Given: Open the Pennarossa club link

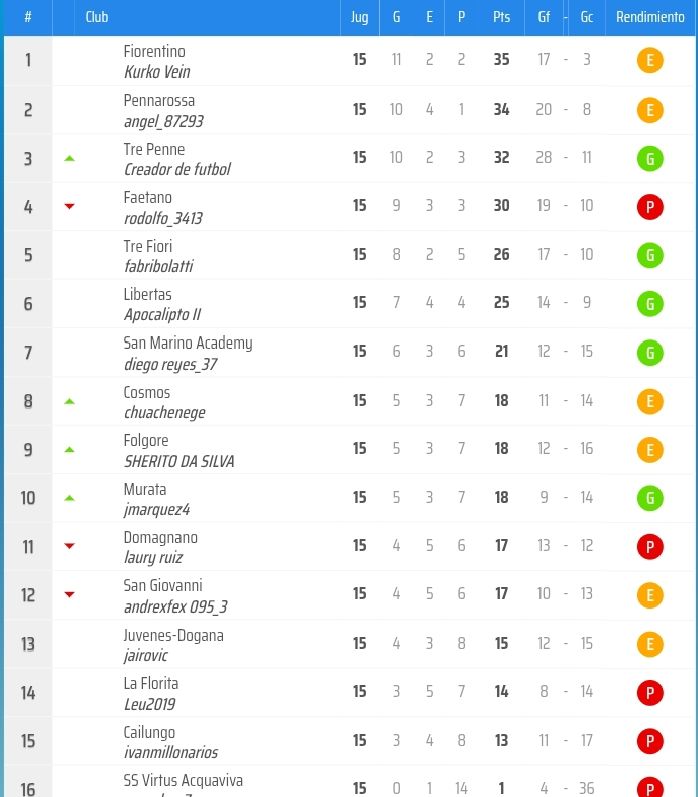Looking at the screenshot, I should [159, 100].
